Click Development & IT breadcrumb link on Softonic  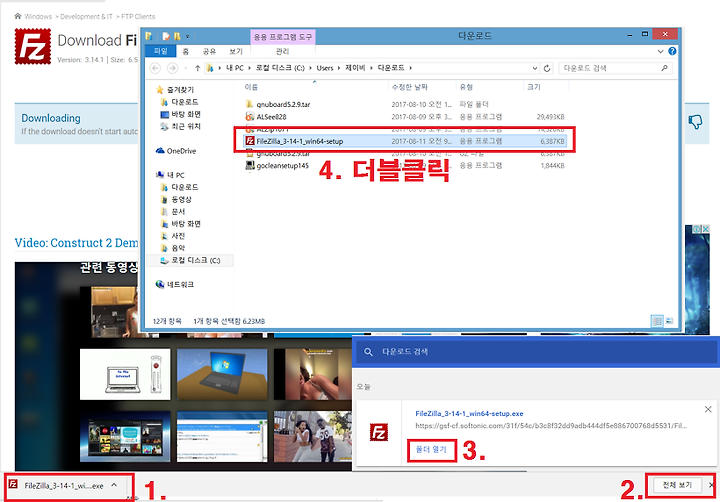point(86,17)
